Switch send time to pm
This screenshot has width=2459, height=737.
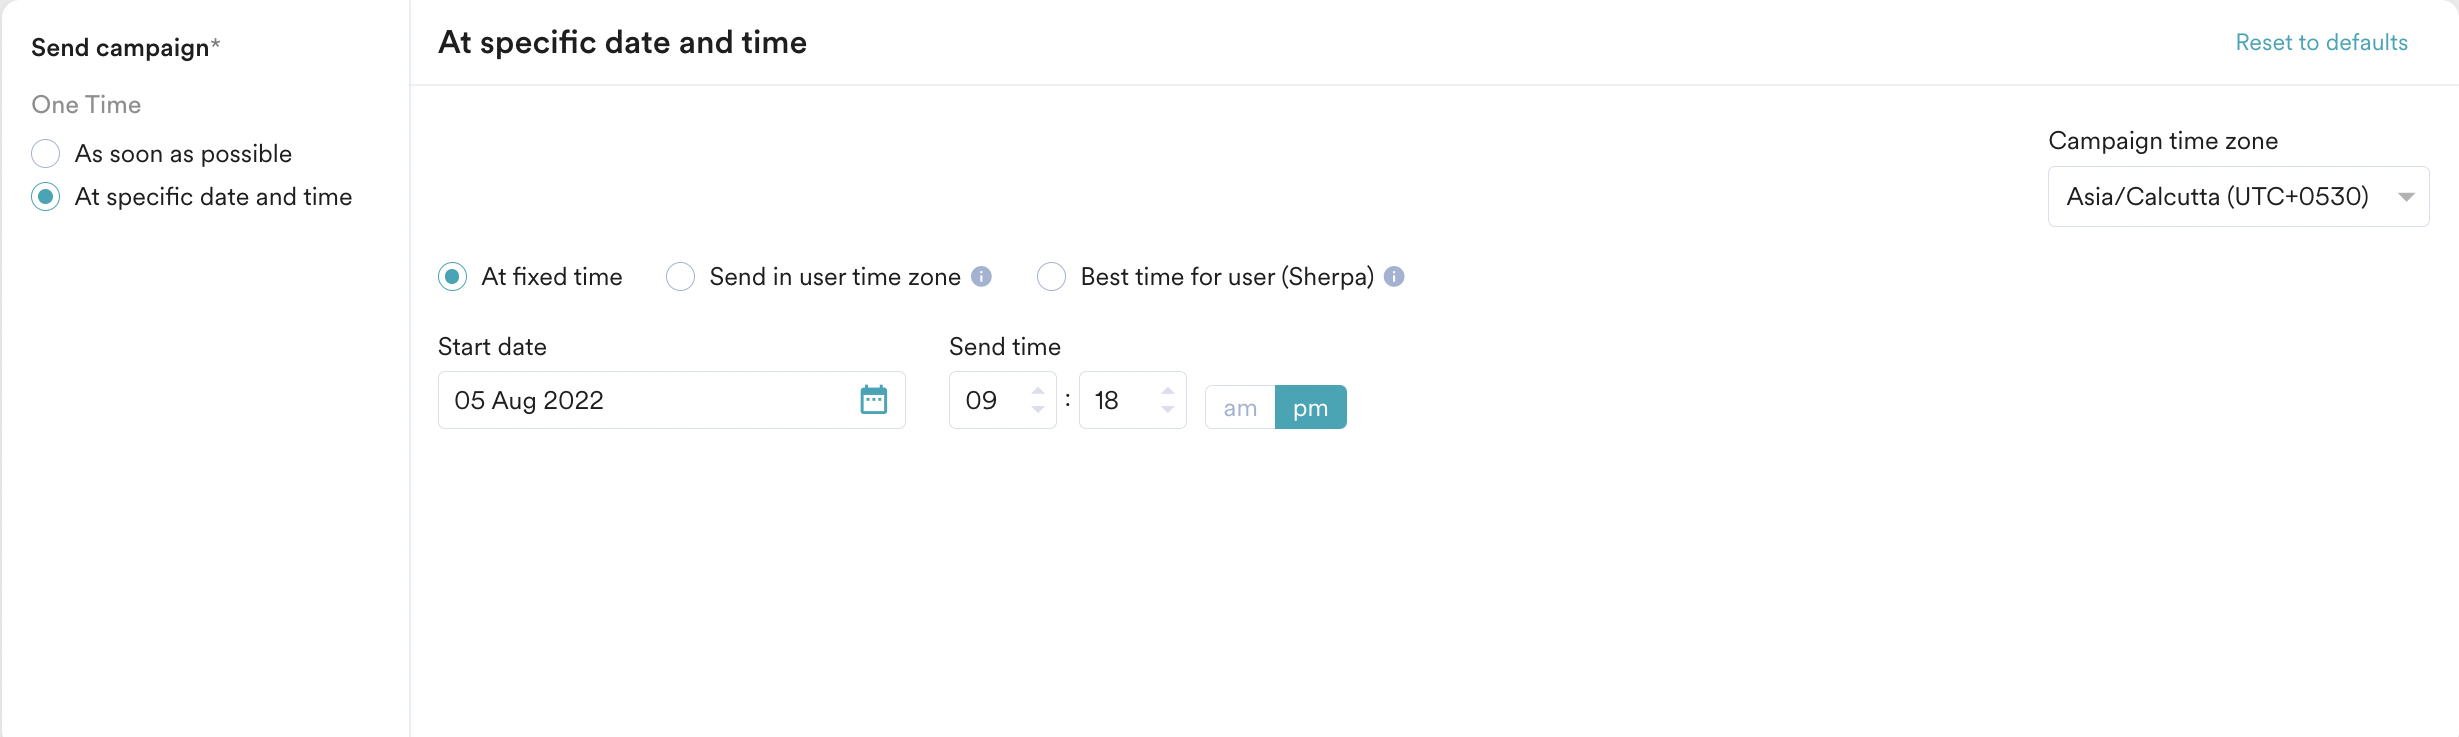click(x=1311, y=407)
